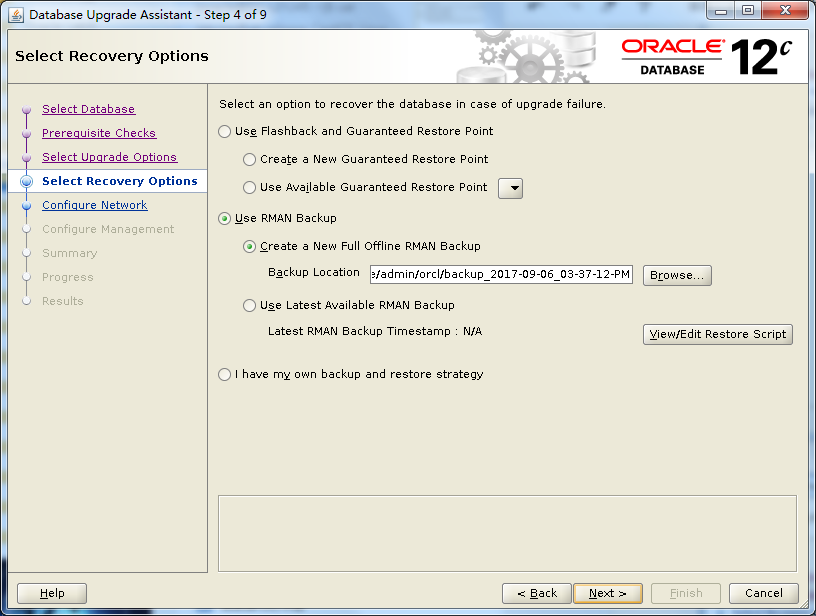This screenshot has width=816, height=616.
Task: Open Select Upgrade Options step
Action: pos(109,157)
